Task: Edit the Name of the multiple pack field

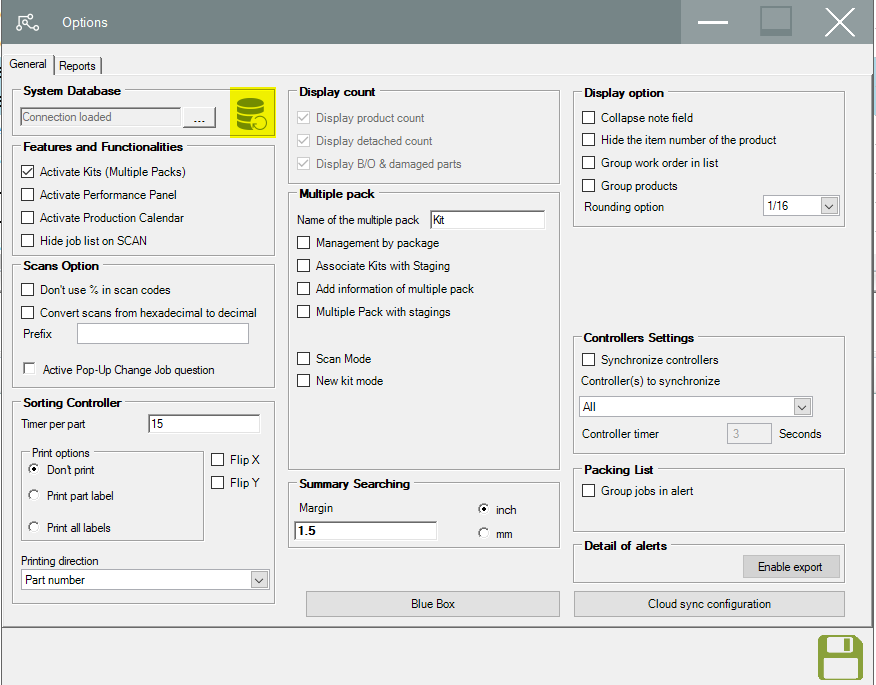Action: pos(487,220)
